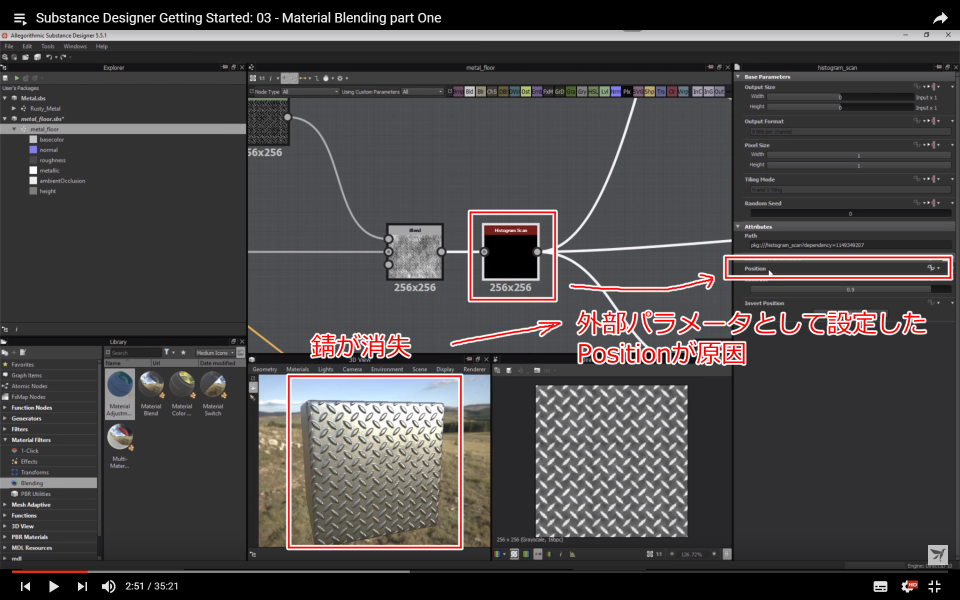Open the File menu

click(9, 47)
